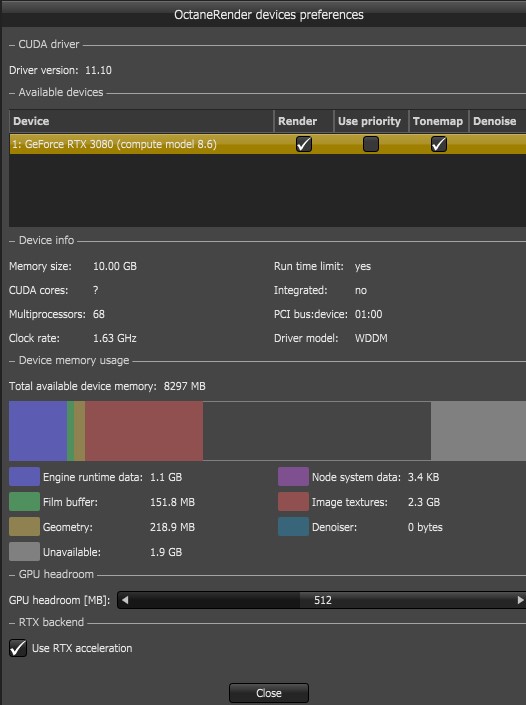Click the Unavailable value 1.9 GB
Image resolution: width=526 pixels, height=705 pixels.
pos(166,552)
